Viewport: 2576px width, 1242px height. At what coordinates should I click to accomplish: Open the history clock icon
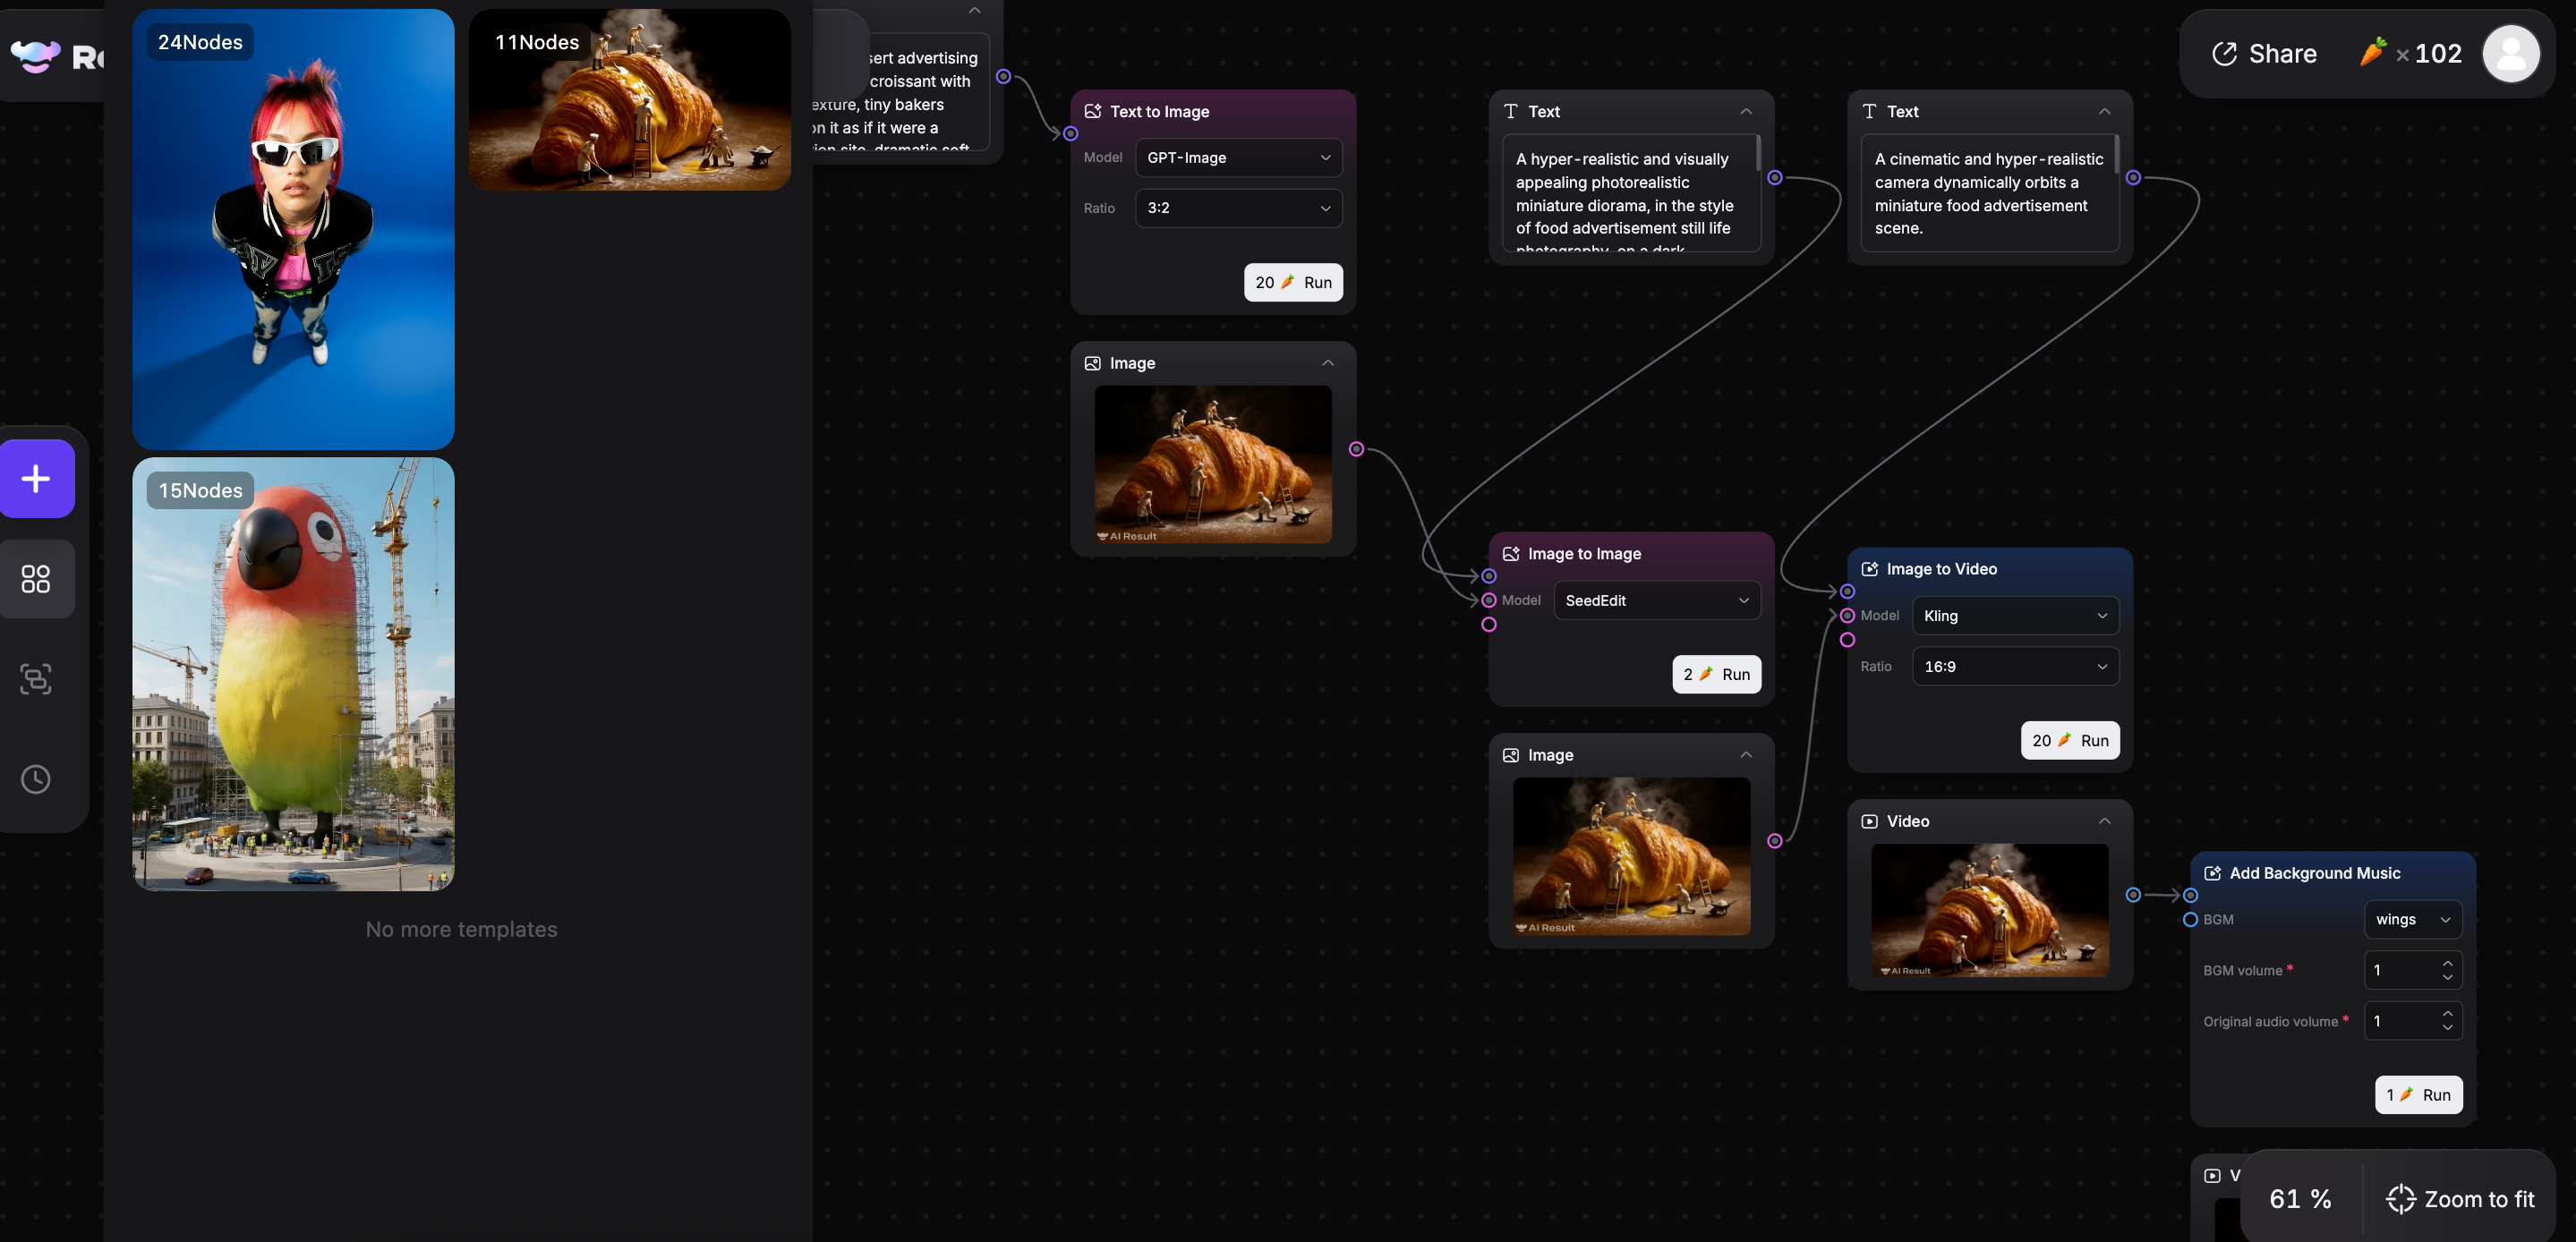[37, 779]
